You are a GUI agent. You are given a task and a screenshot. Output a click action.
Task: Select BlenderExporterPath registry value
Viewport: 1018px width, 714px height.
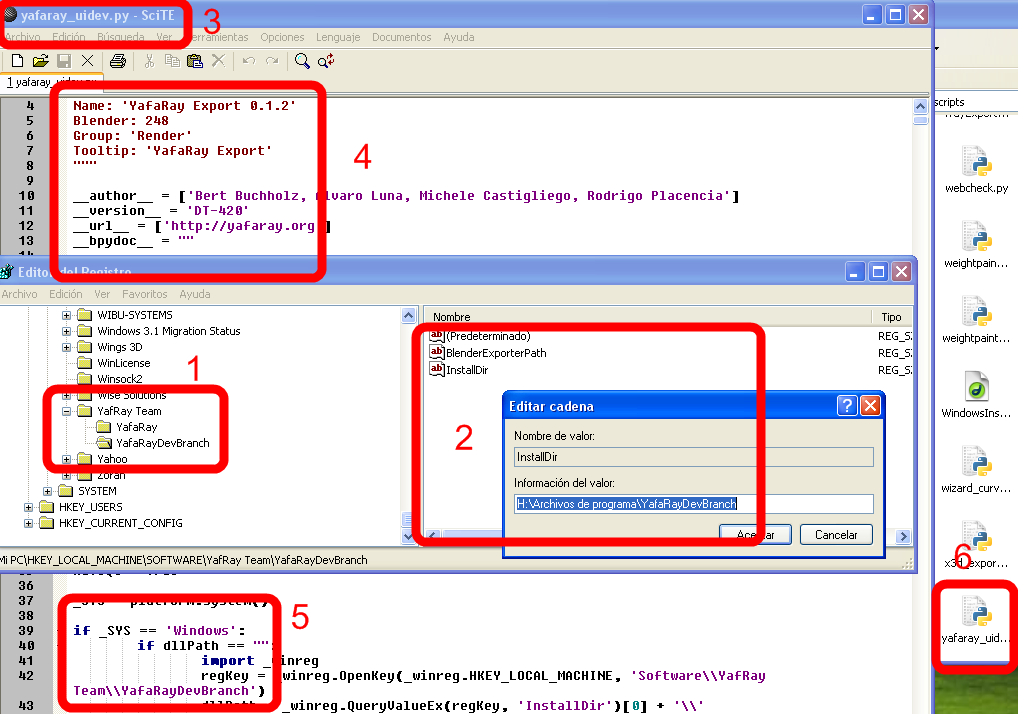pyautogui.click(x=496, y=353)
